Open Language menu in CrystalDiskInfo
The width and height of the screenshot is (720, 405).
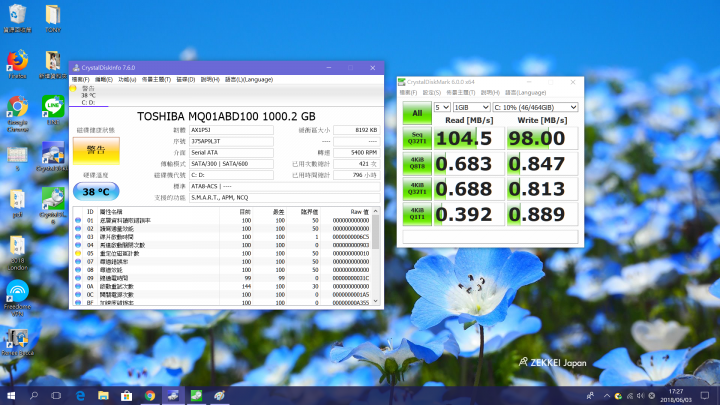[249, 79]
